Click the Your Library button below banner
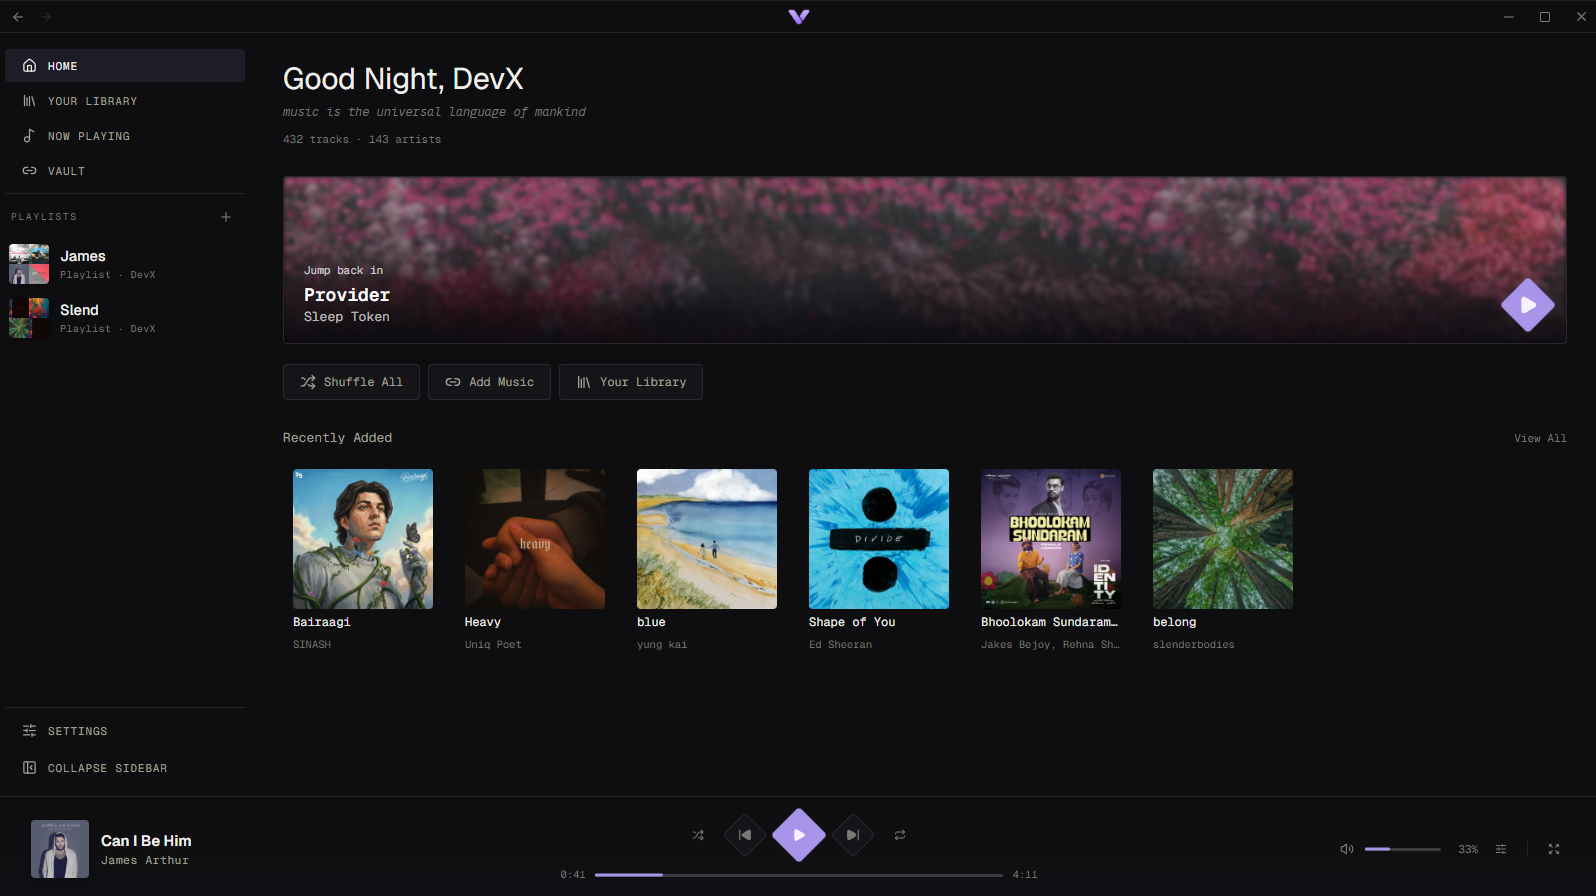The height and width of the screenshot is (896, 1596). pyautogui.click(x=631, y=382)
